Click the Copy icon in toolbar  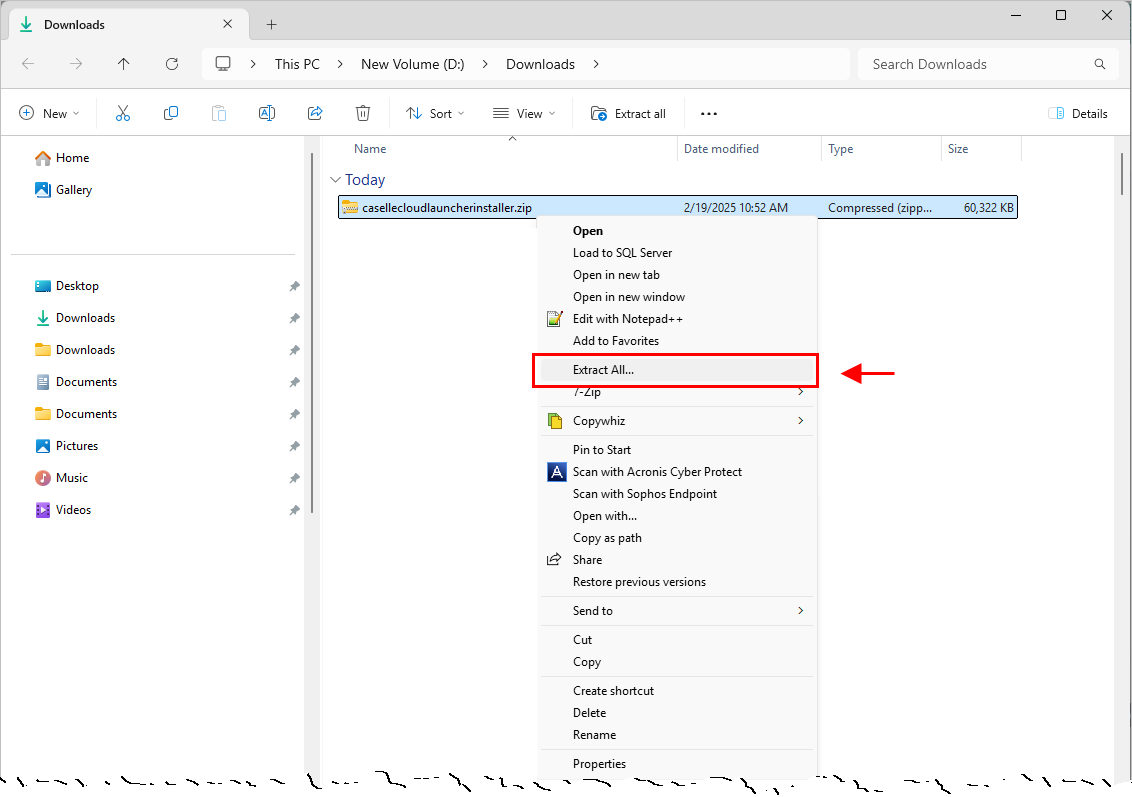click(x=171, y=114)
